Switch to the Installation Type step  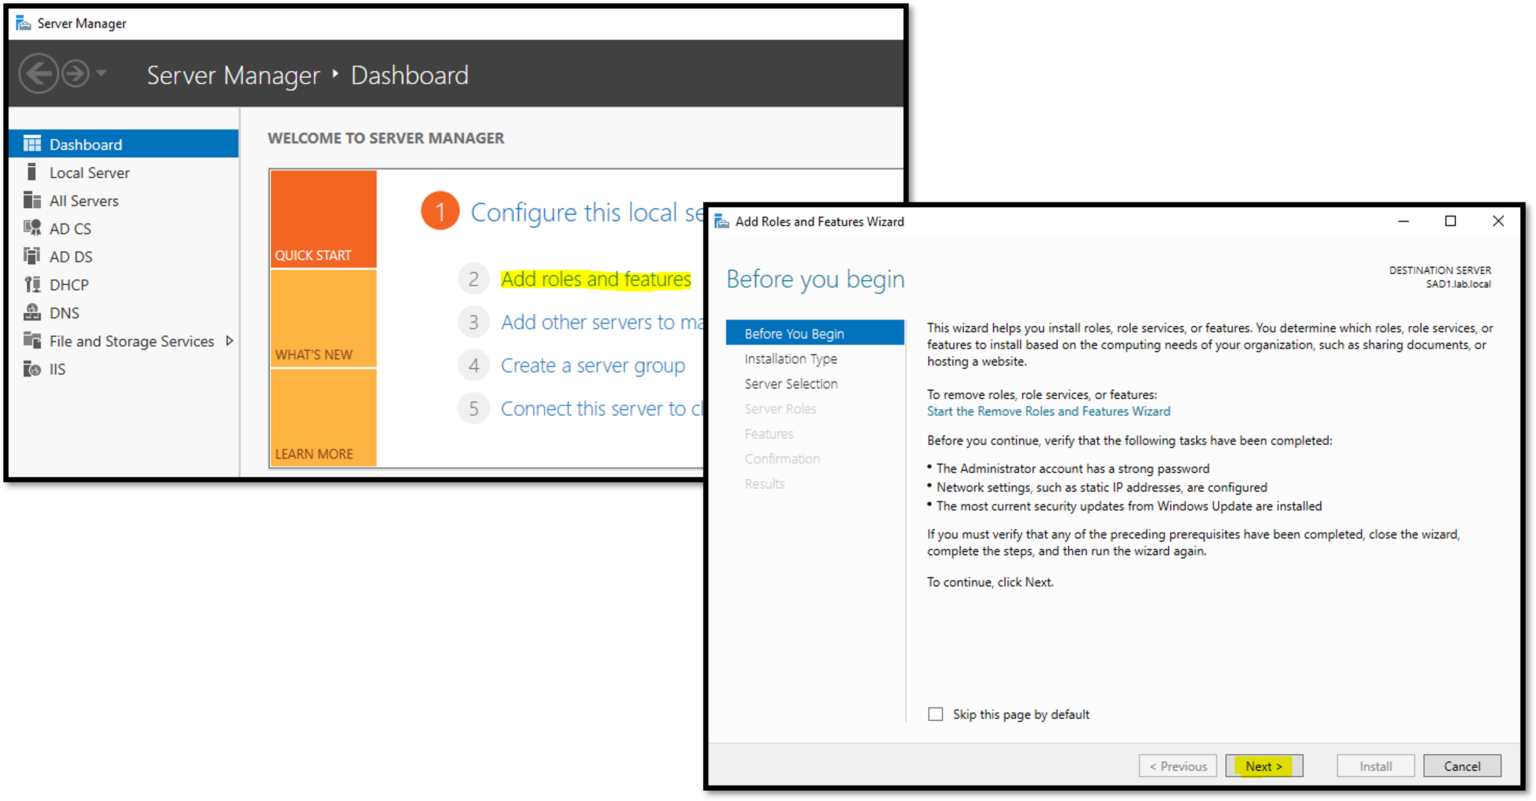click(790, 358)
